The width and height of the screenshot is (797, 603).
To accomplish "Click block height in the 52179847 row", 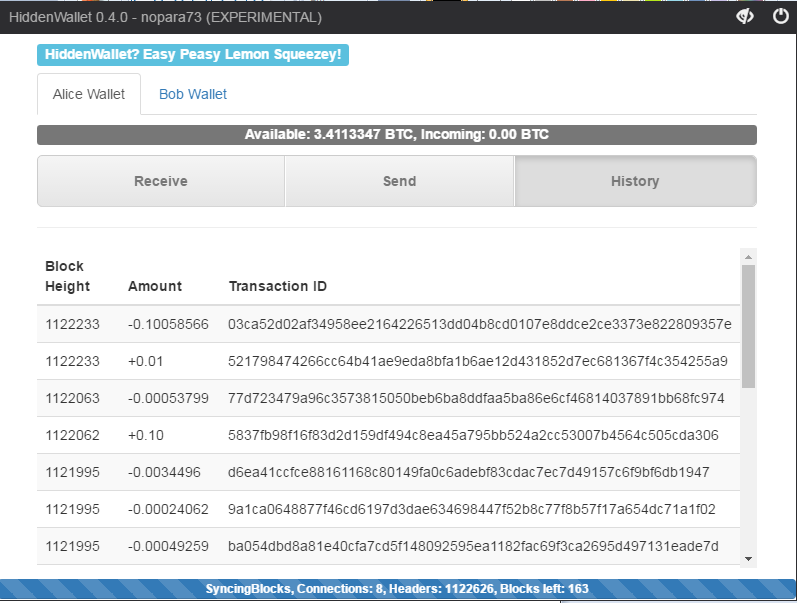I will pos(72,361).
